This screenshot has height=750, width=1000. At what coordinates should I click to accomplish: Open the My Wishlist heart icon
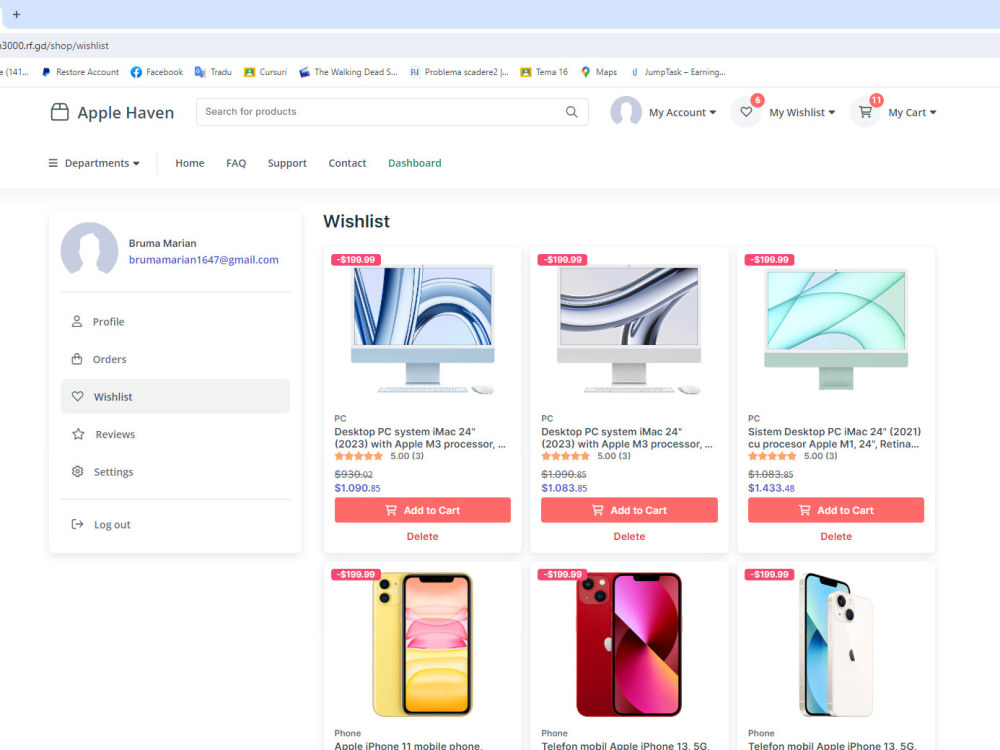(x=746, y=112)
